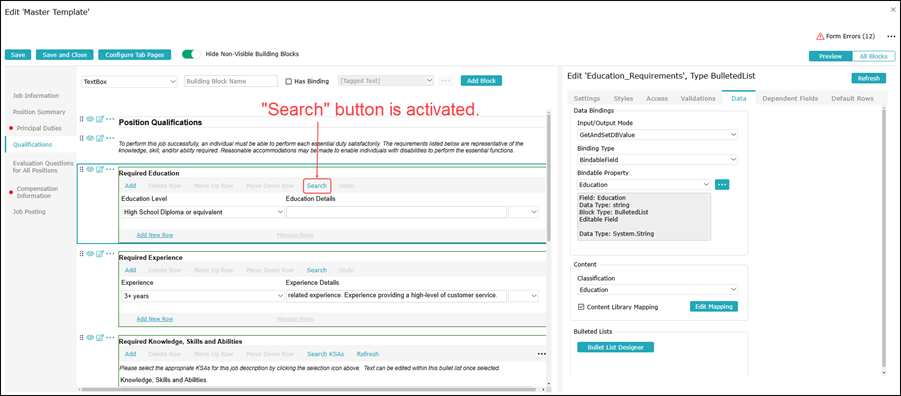Open the Binding Type dropdown
Screen dimensions: 901x396
click(657, 159)
